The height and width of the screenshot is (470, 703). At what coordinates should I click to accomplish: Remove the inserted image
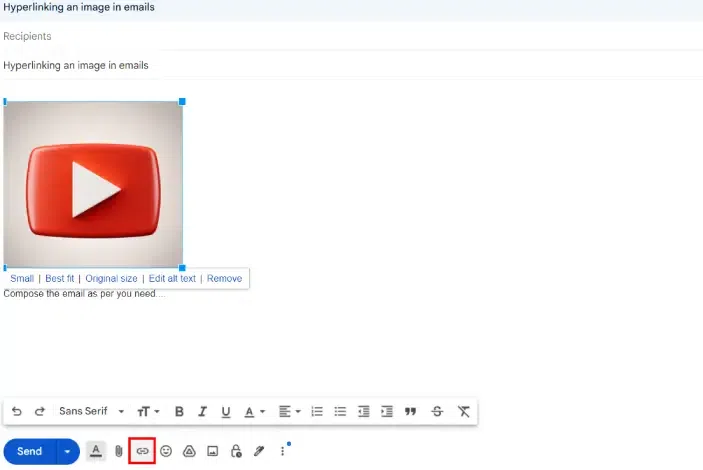click(x=224, y=279)
